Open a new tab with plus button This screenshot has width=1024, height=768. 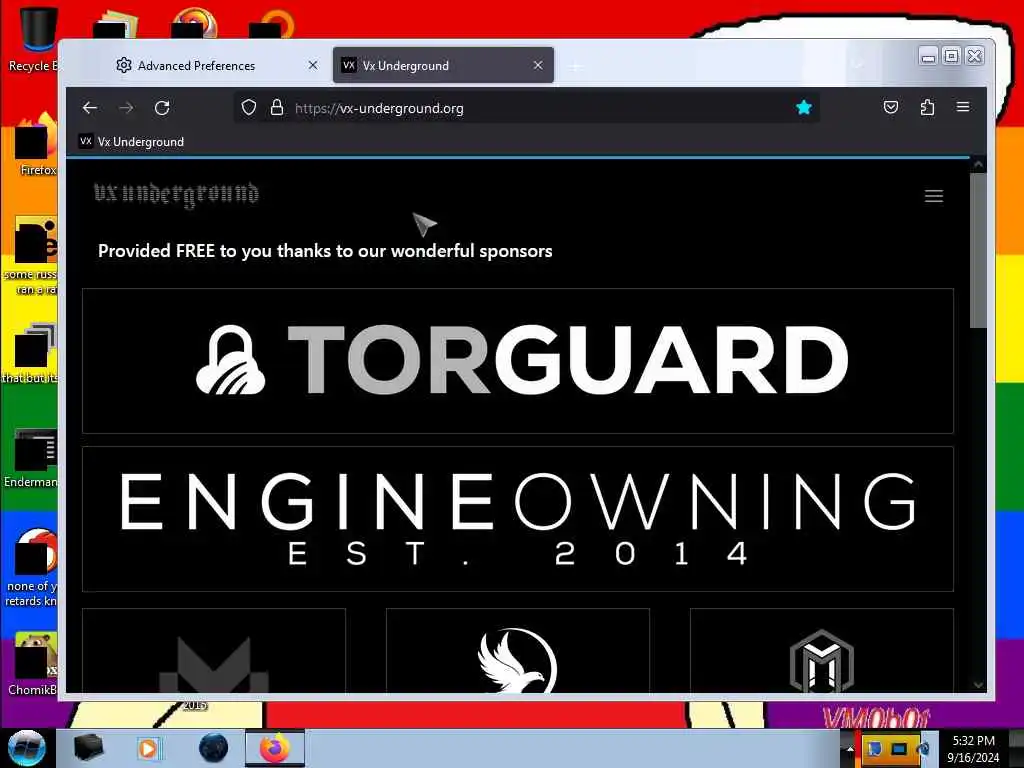(x=576, y=66)
